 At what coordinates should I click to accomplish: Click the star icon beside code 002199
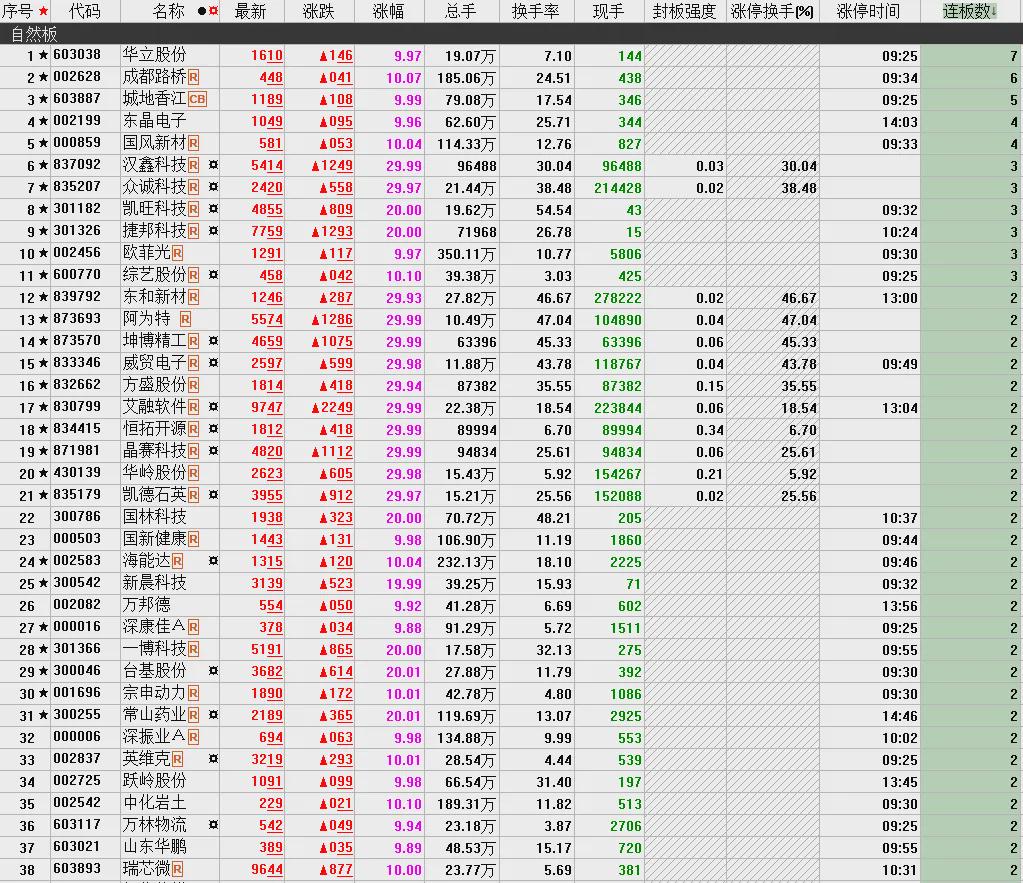point(43,121)
